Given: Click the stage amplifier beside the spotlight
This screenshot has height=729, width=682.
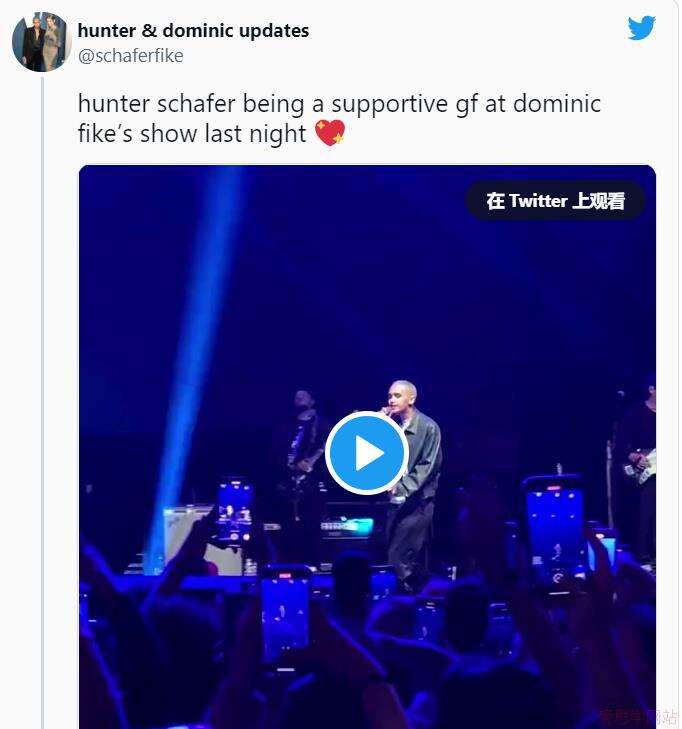Looking at the screenshot, I should 190,535.
